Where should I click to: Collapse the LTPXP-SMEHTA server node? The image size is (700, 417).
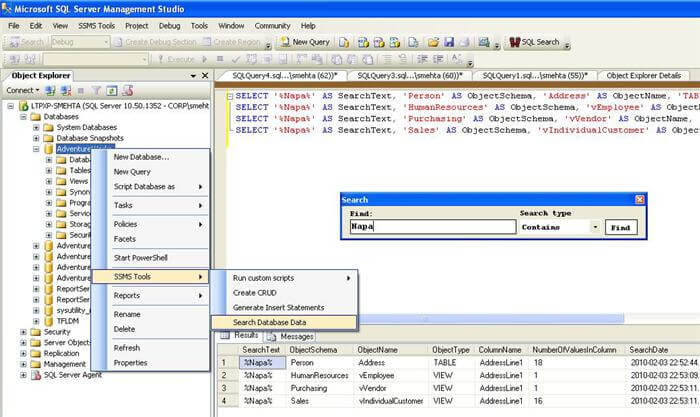11,106
